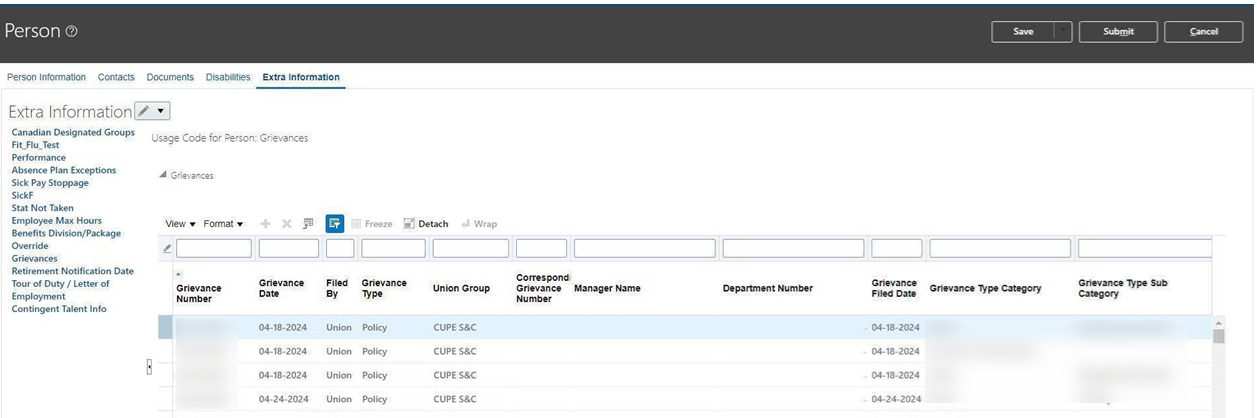
Task: Click the Submit button
Action: point(1118,32)
